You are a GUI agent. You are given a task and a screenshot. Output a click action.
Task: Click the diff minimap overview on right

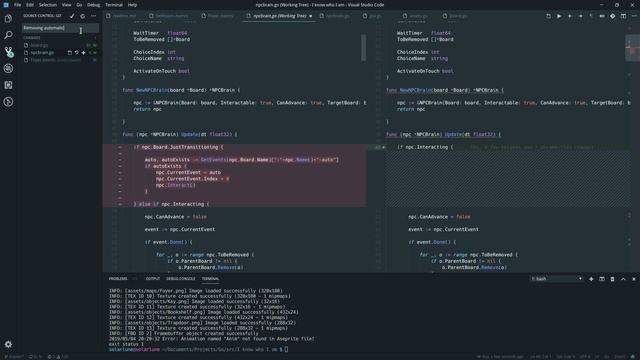[632, 48]
